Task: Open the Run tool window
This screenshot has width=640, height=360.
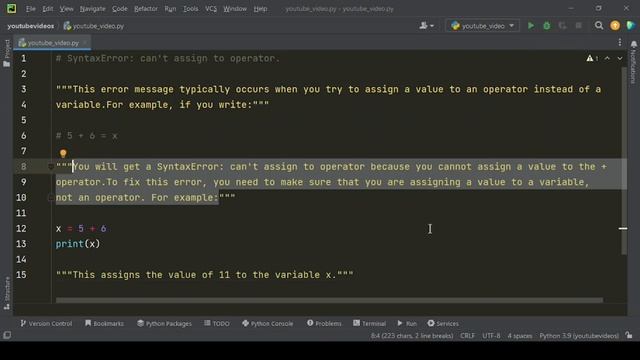Action: pos(407,323)
